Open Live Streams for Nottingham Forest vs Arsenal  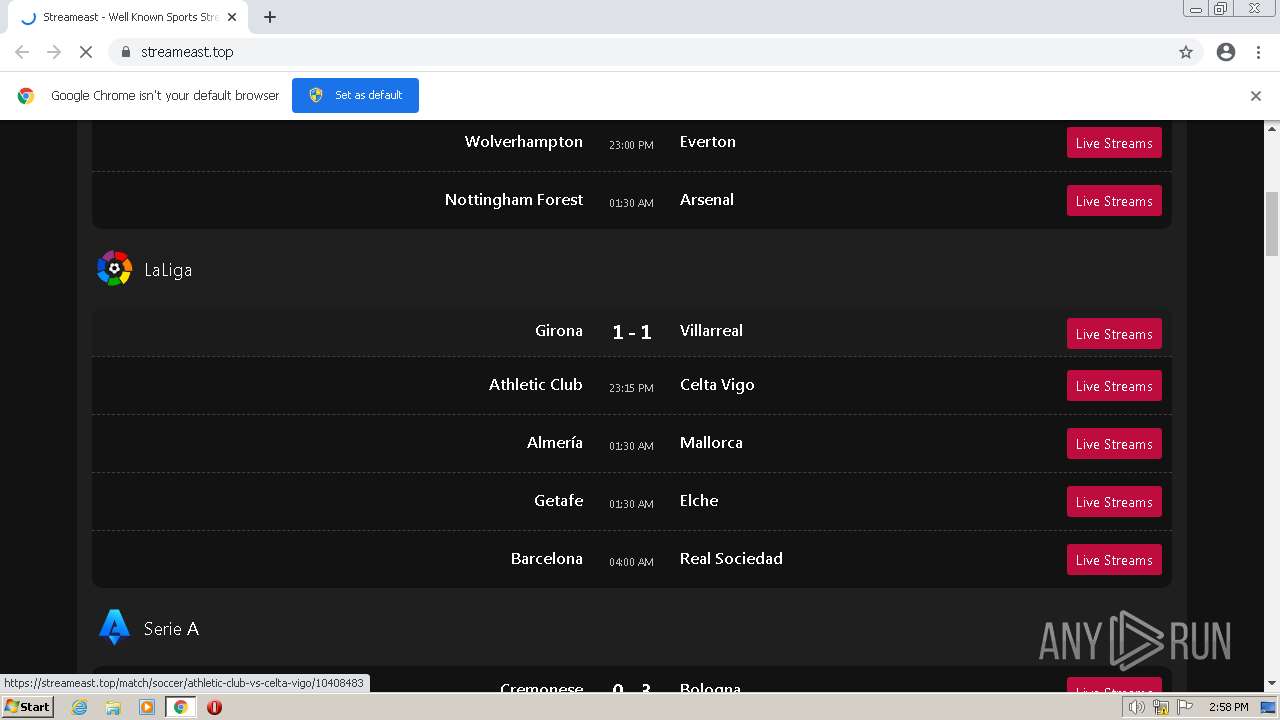click(1114, 201)
